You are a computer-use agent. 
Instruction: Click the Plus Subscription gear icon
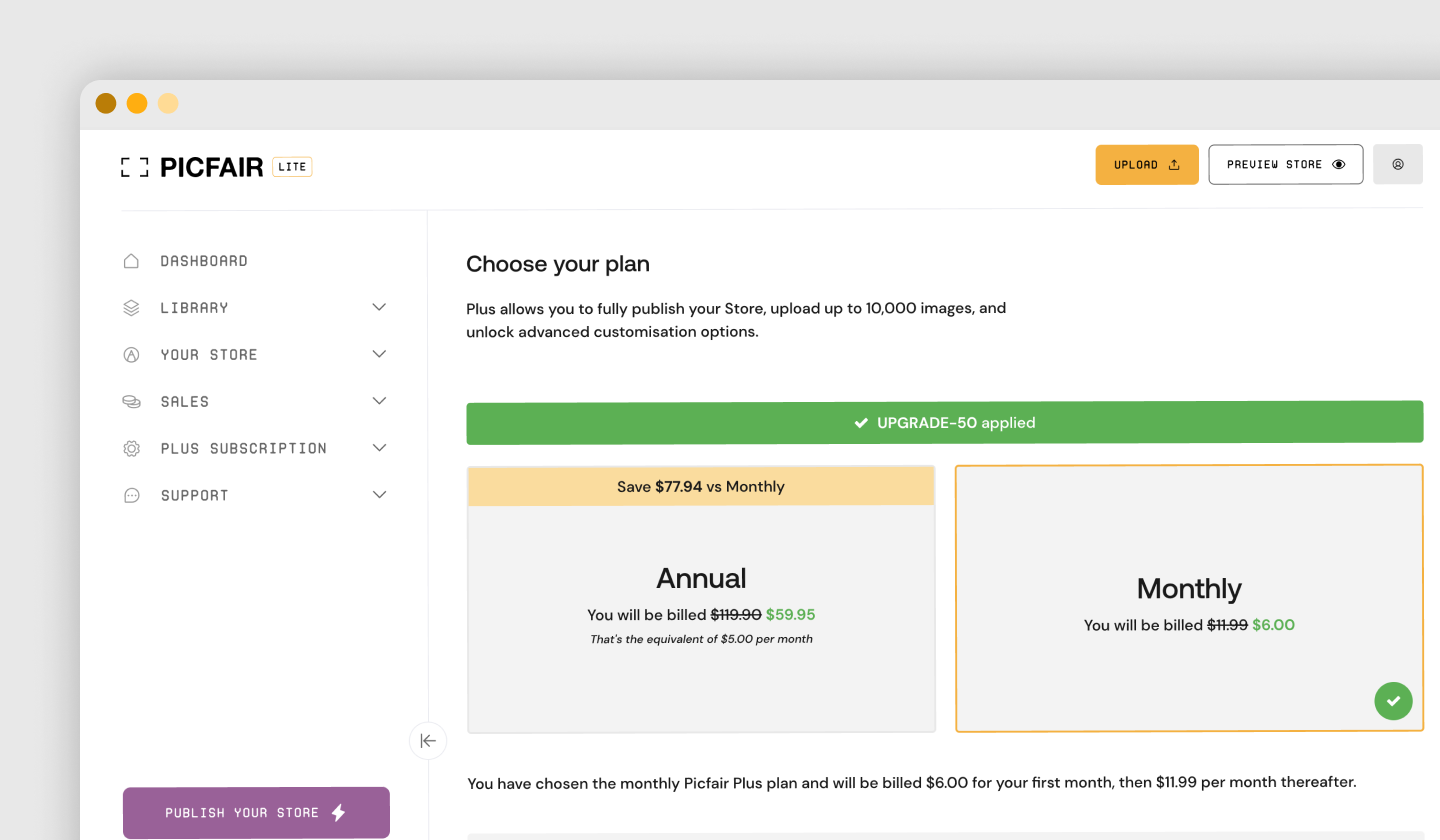click(x=131, y=449)
